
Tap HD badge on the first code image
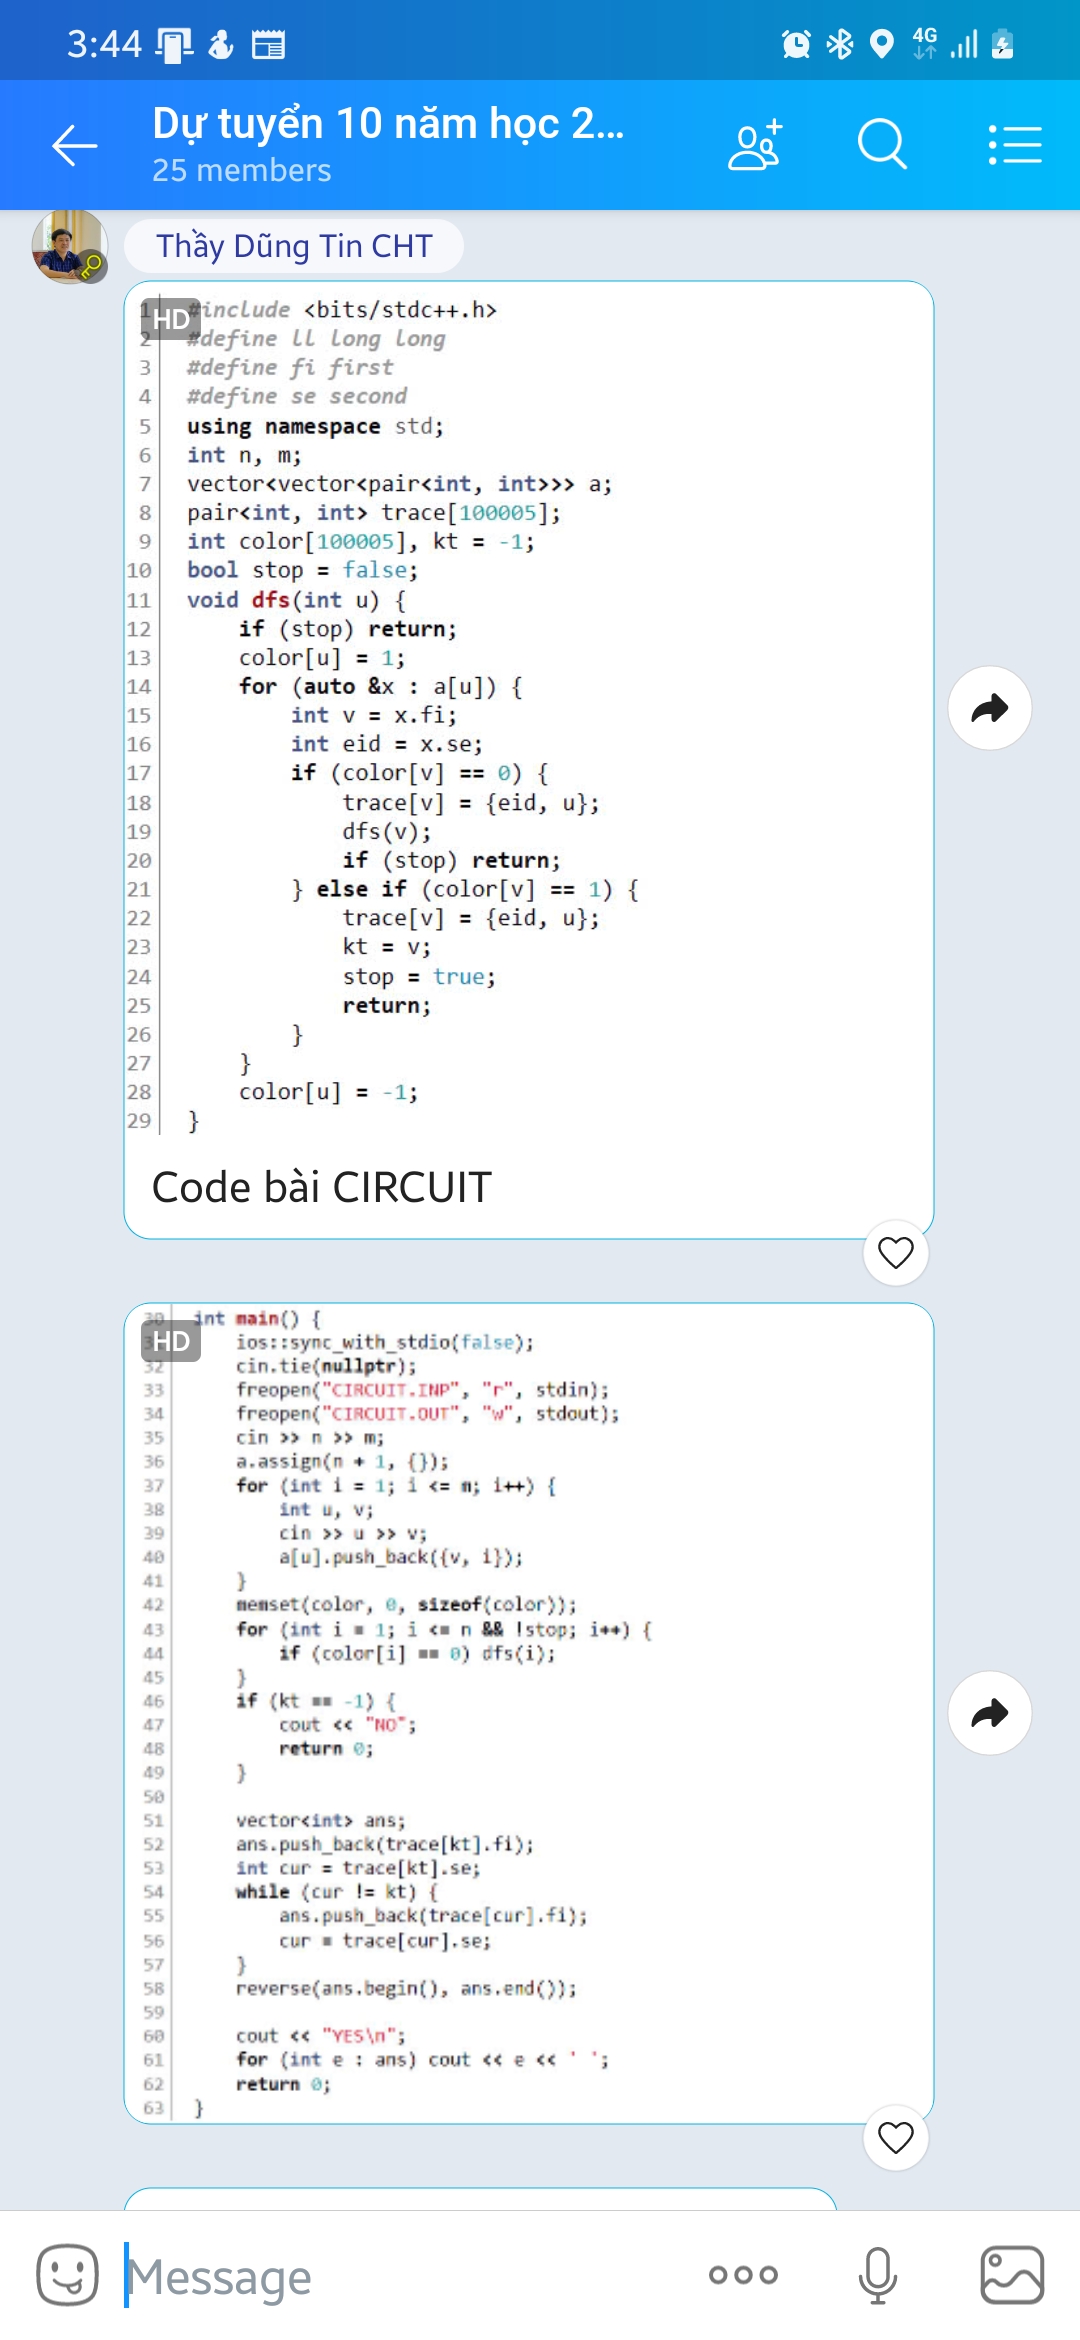click(x=170, y=318)
